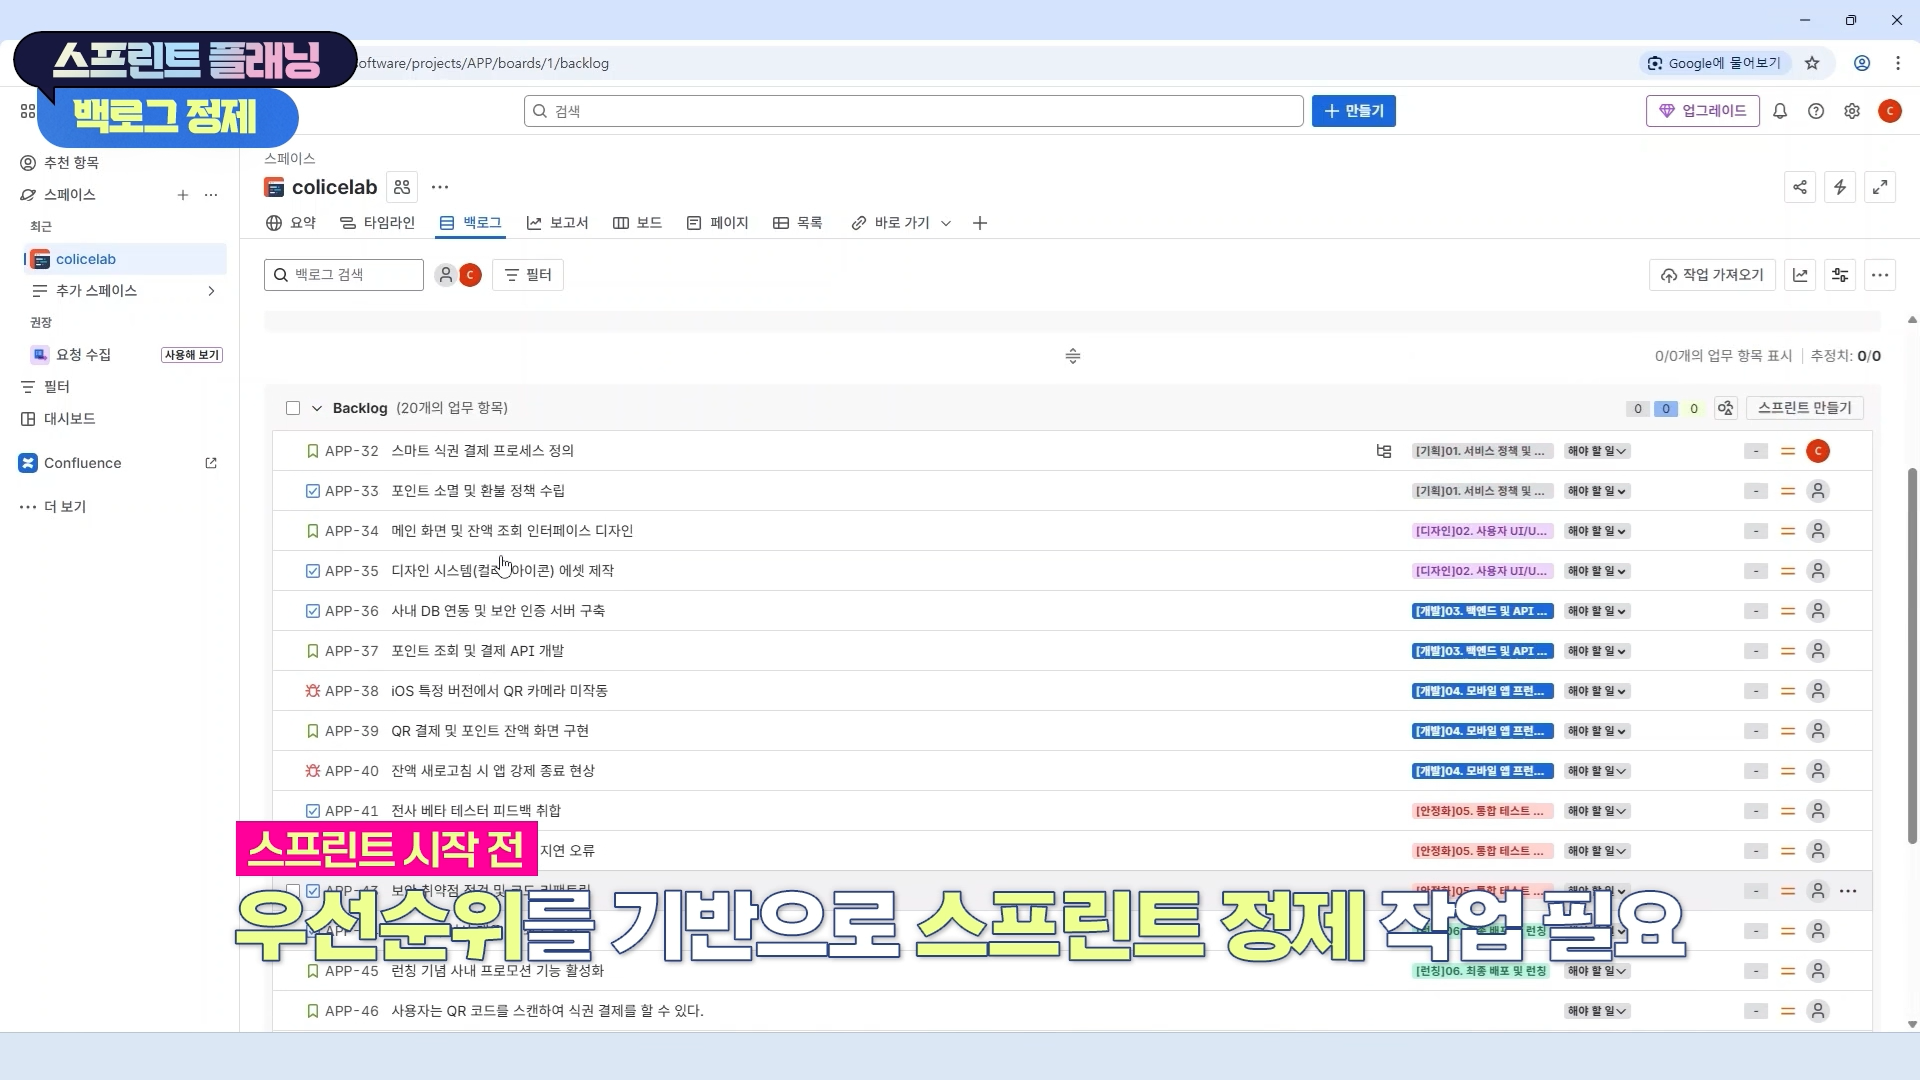Click the insights chart icon beside 작업 가져오기

click(x=1800, y=275)
